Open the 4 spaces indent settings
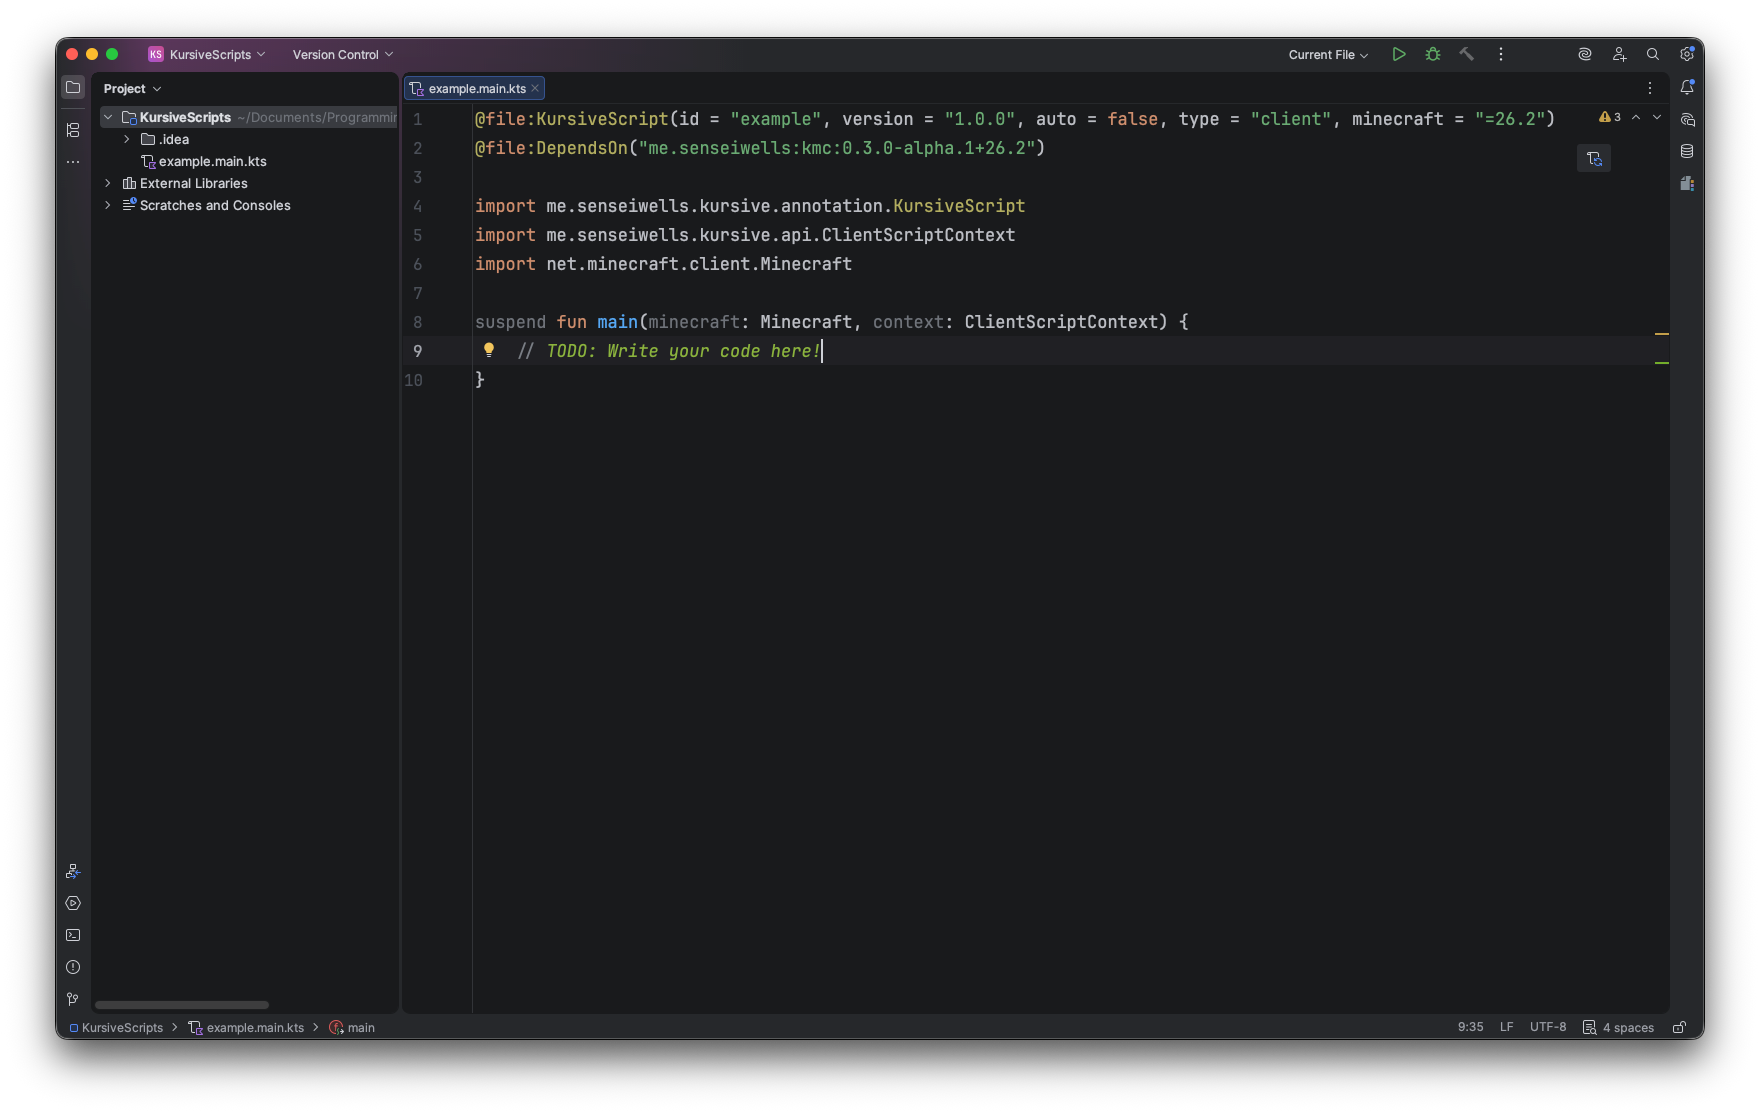 pyautogui.click(x=1619, y=1027)
